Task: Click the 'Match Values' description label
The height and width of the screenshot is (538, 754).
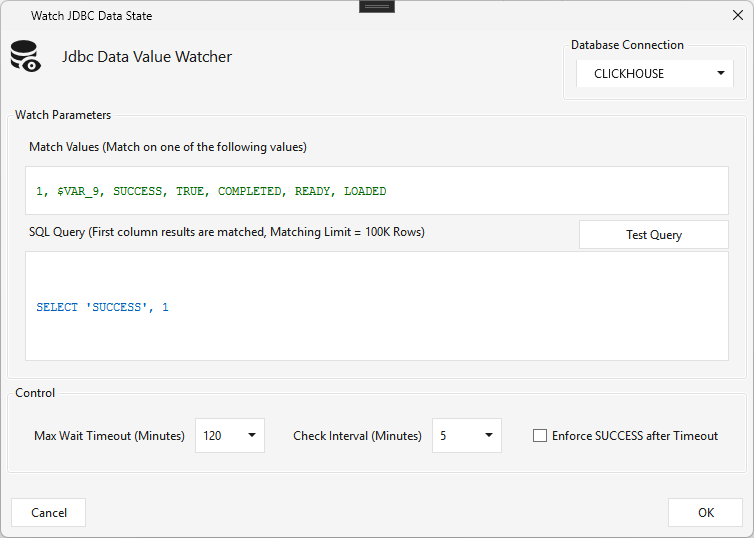Action: pos(168,147)
